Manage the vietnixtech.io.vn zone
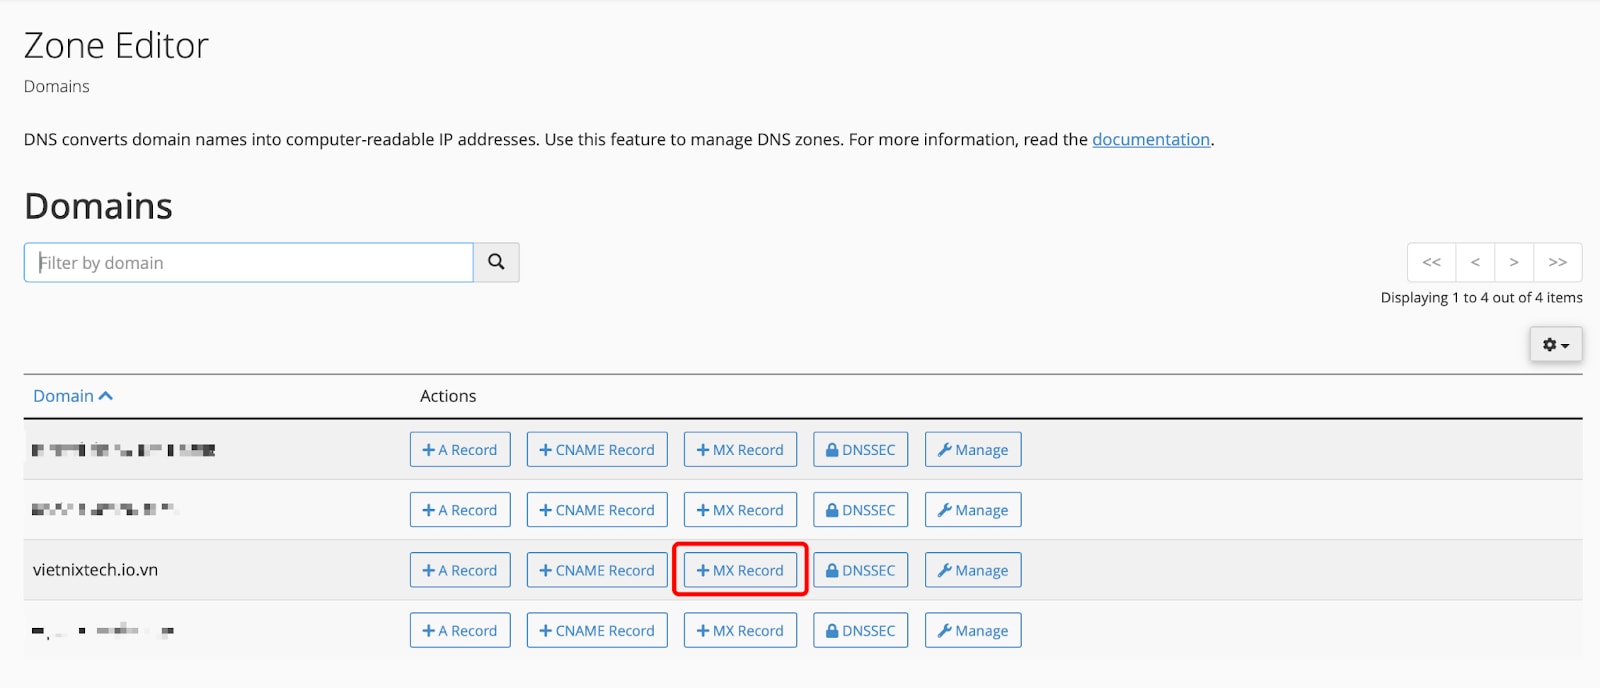Image resolution: width=1600 pixels, height=688 pixels. [x=972, y=570]
